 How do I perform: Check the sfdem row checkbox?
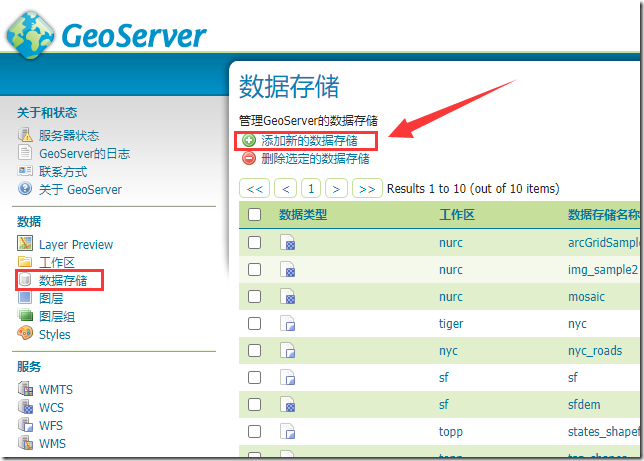[x=254, y=404]
